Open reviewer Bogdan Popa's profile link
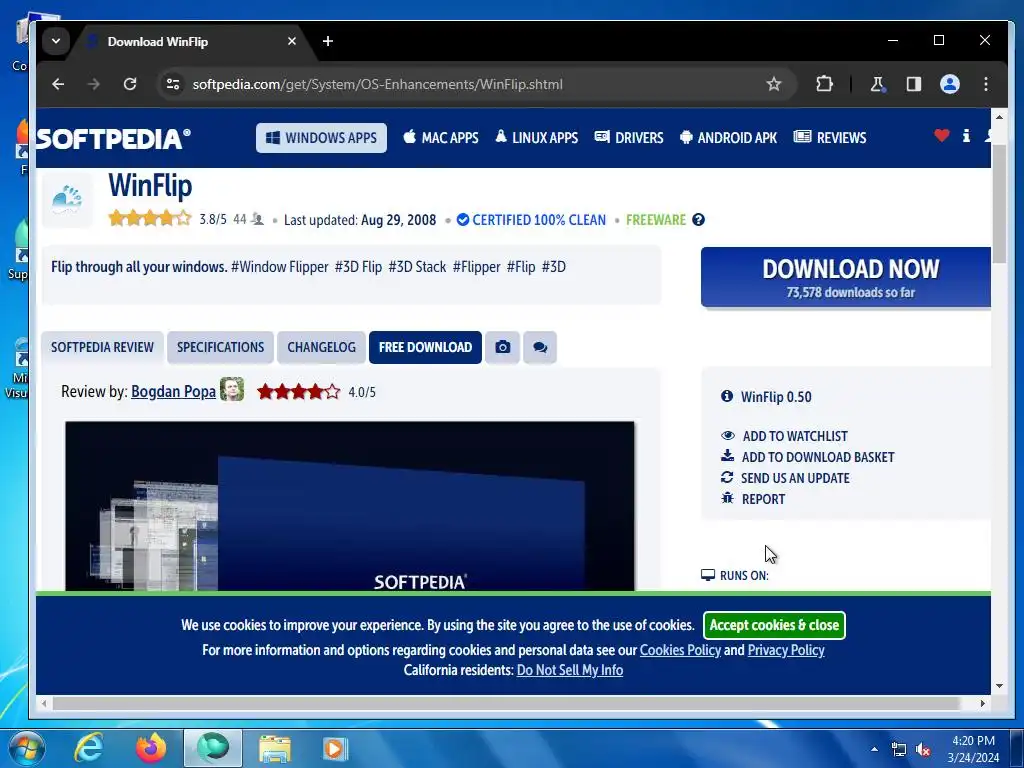1024x768 pixels. [x=173, y=392]
